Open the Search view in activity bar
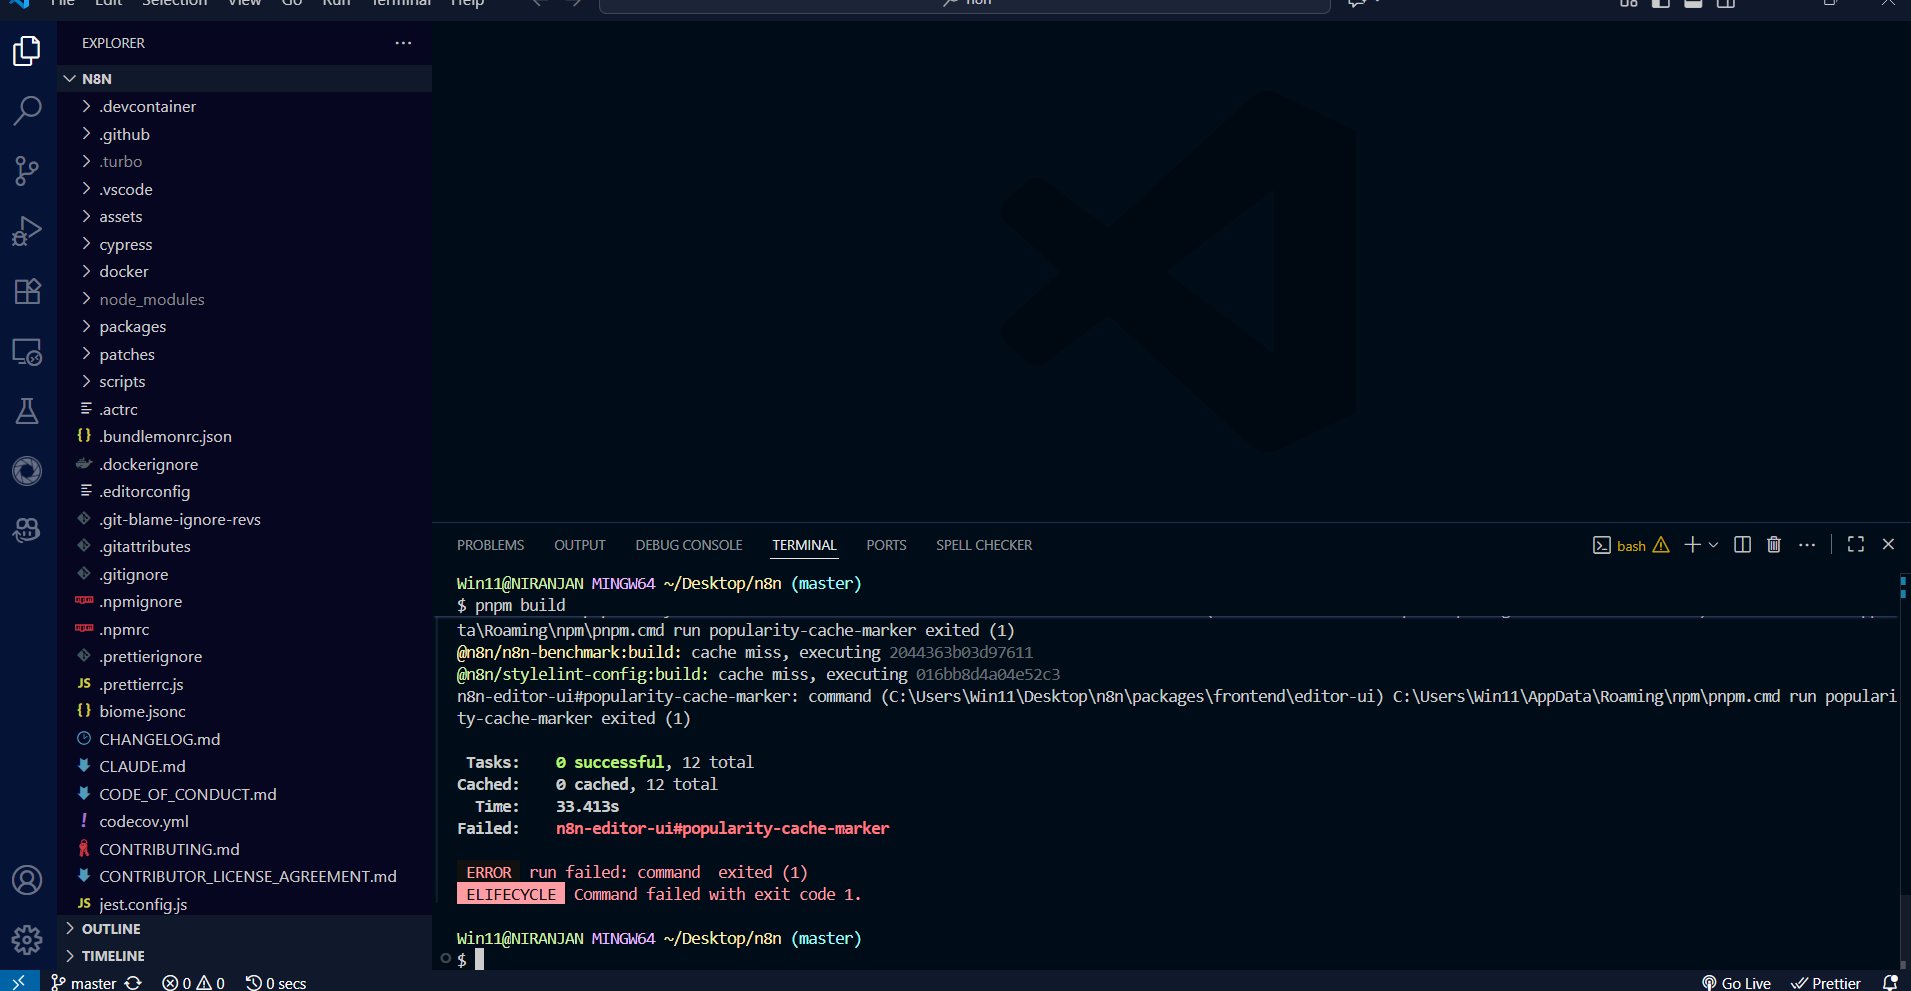The image size is (1911, 991). pyautogui.click(x=27, y=110)
